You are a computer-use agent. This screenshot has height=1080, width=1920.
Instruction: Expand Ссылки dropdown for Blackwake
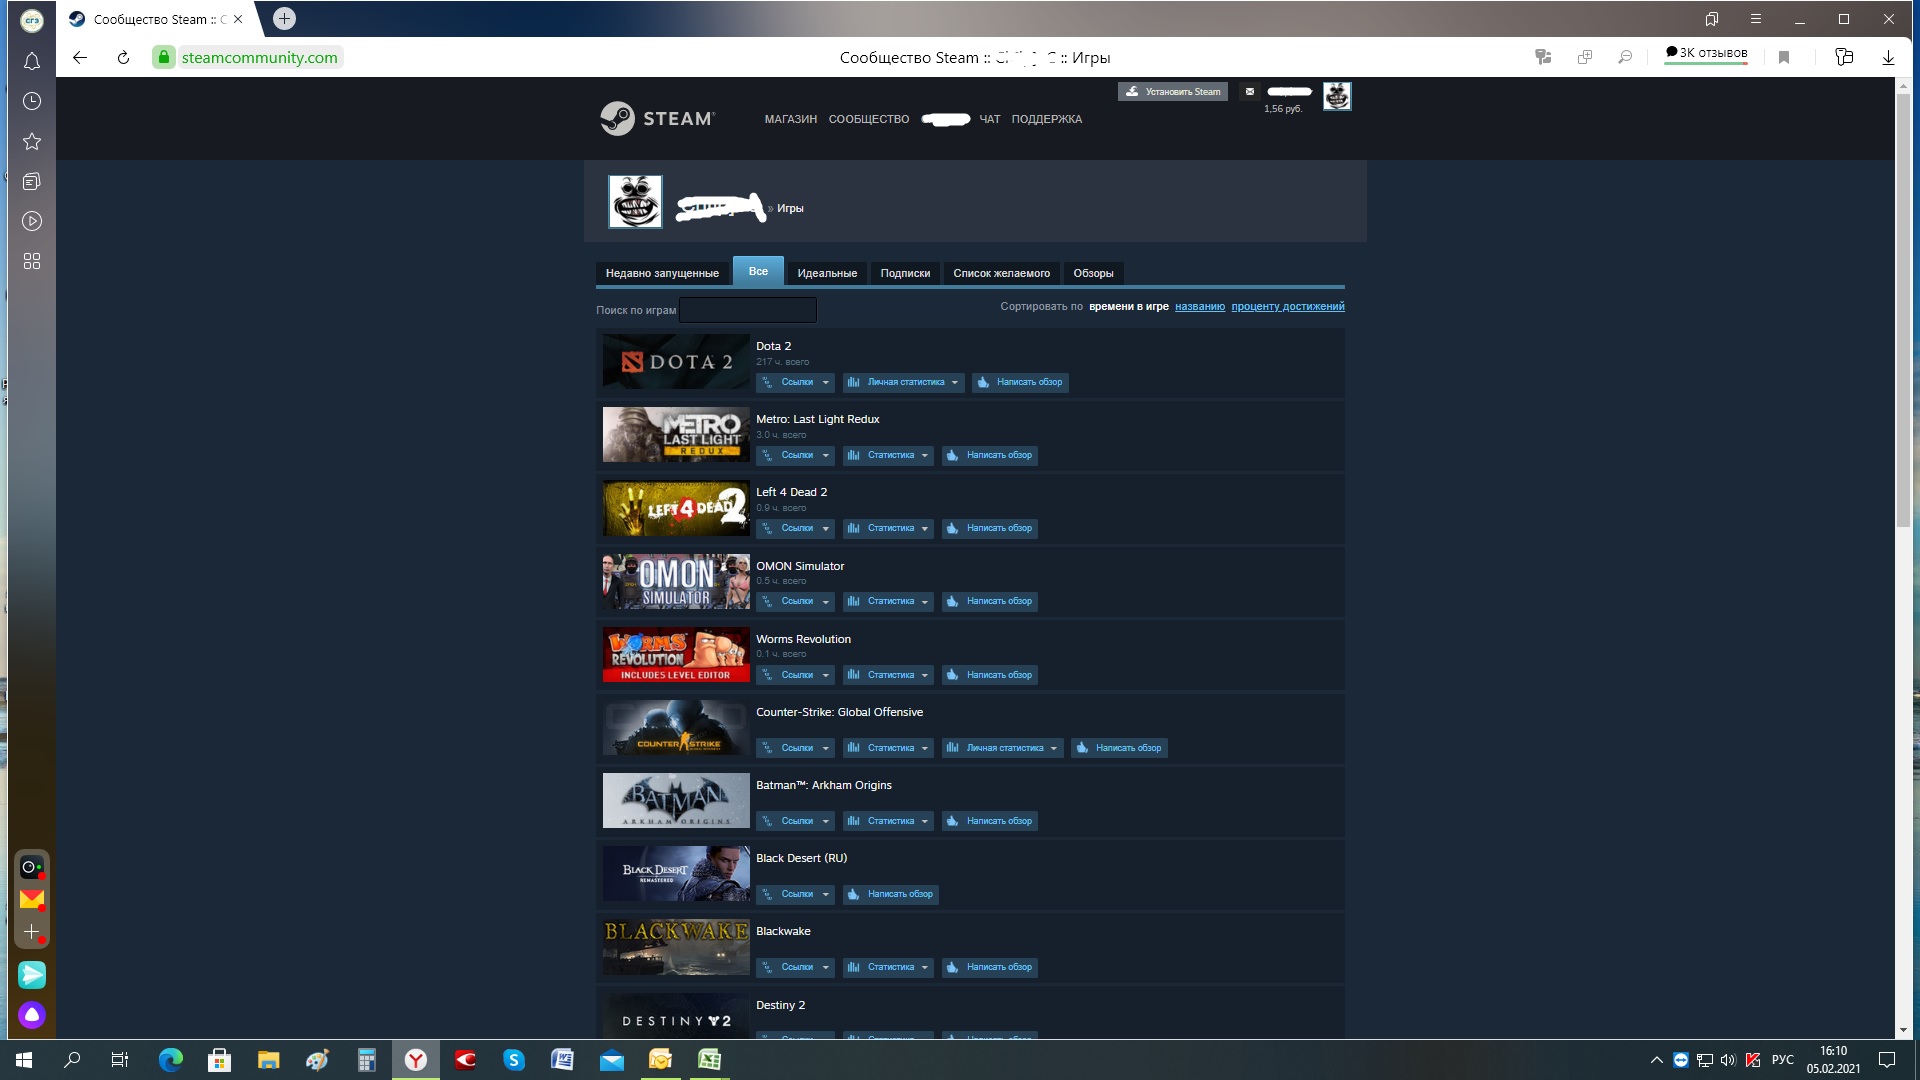pyautogui.click(x=795, y=967)
